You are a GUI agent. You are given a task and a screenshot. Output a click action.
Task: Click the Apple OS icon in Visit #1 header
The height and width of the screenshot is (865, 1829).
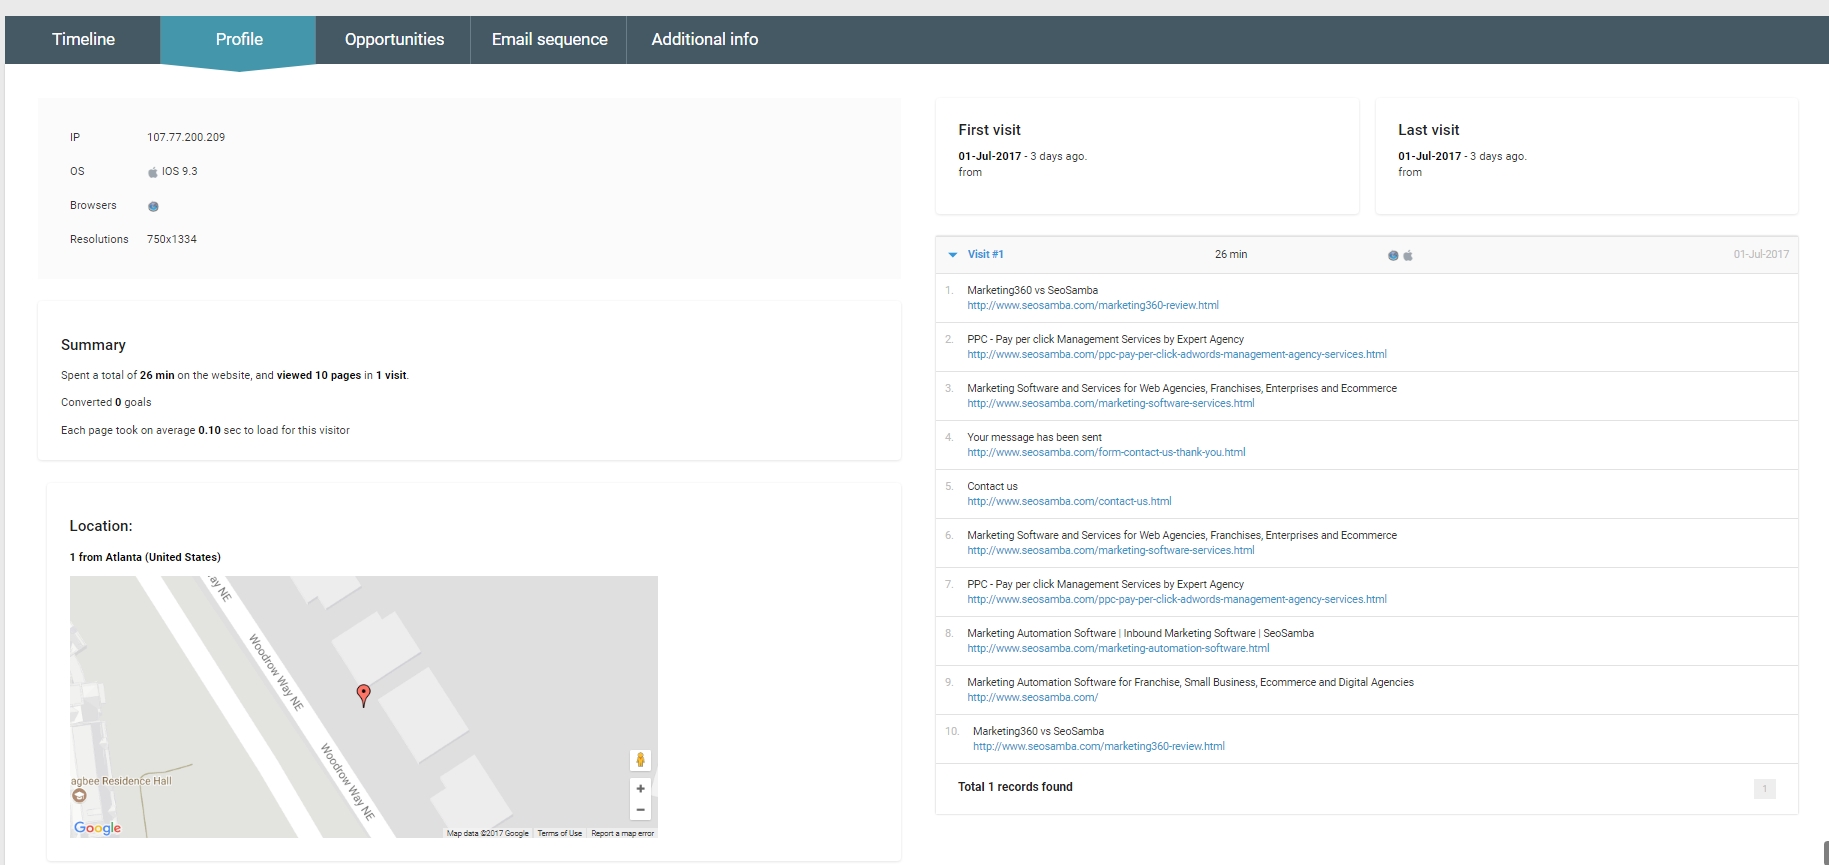(1408, 255)
